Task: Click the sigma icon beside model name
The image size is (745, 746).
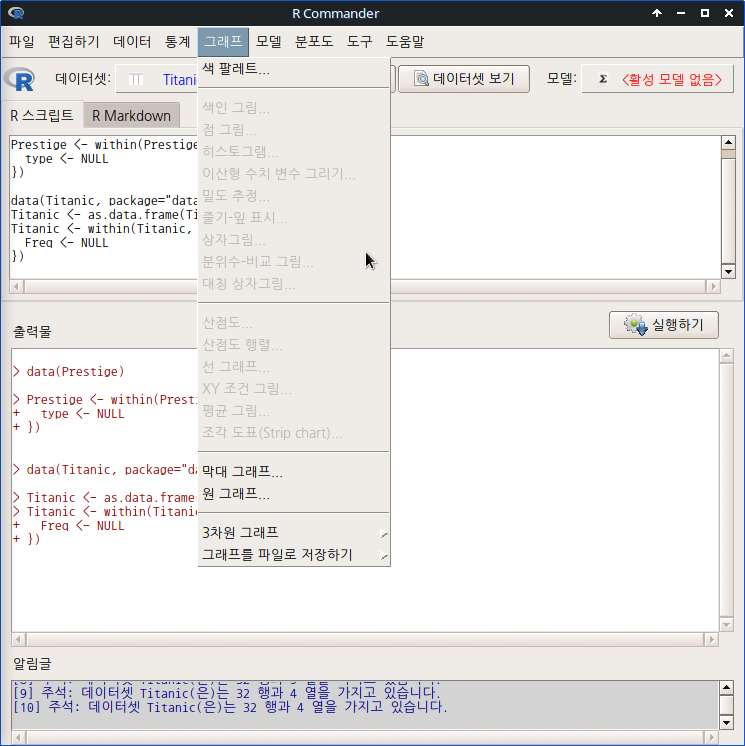Action: click(x=603, y=79)
